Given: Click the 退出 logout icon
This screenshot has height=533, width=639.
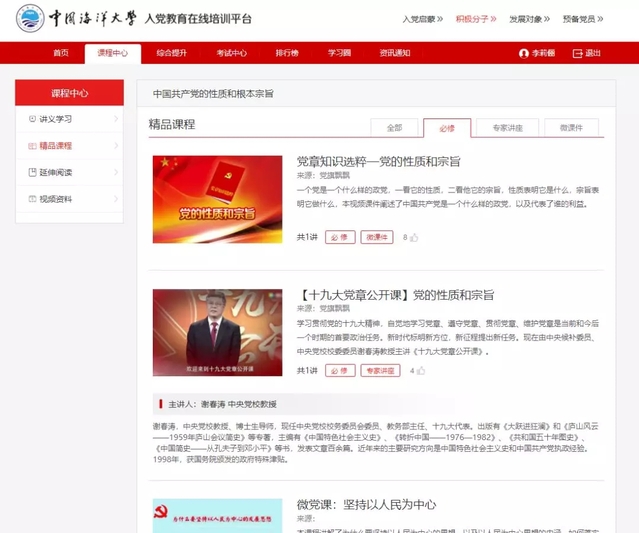Looking at the screenshot, I should pyautogui.click(x=577, y=53).
